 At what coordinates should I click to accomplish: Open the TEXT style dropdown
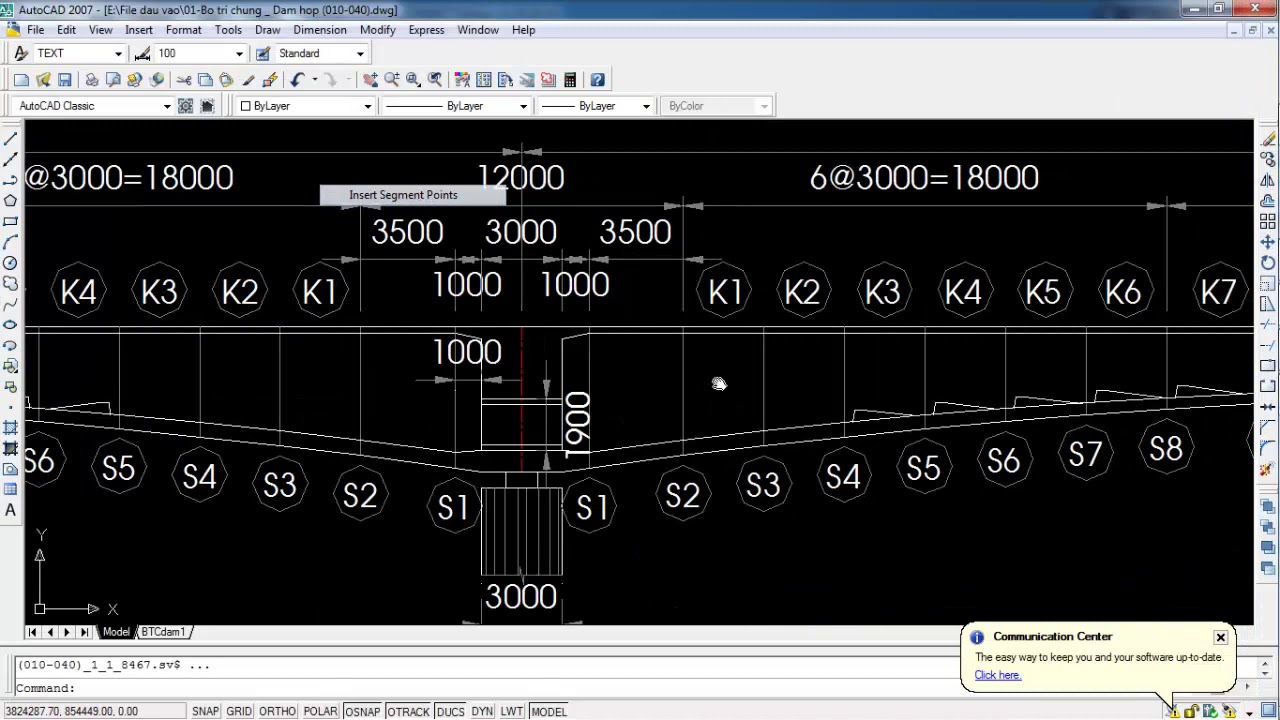tap(118, 54)
